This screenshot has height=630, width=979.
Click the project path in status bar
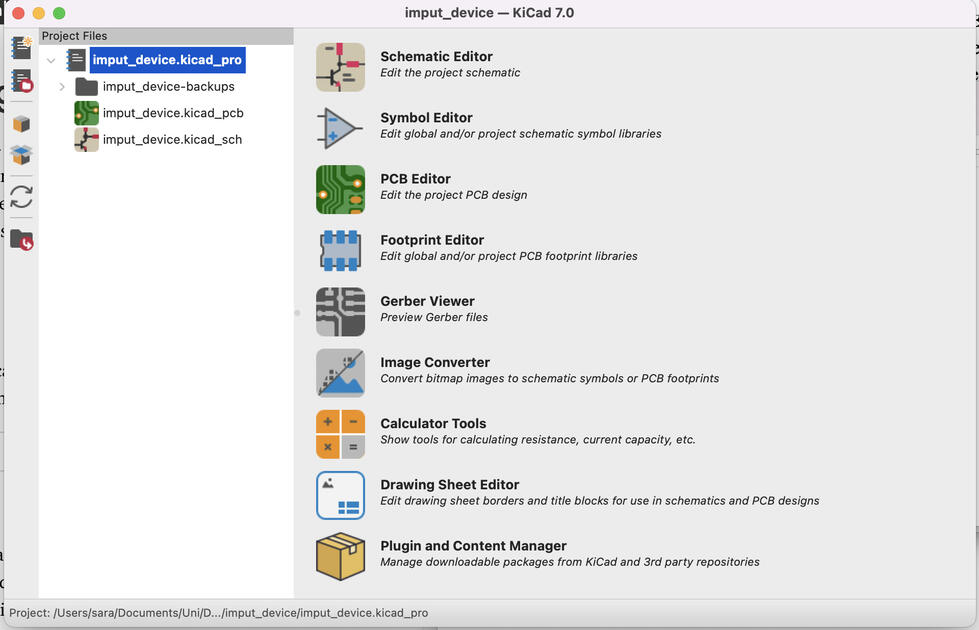click(219, 613)
